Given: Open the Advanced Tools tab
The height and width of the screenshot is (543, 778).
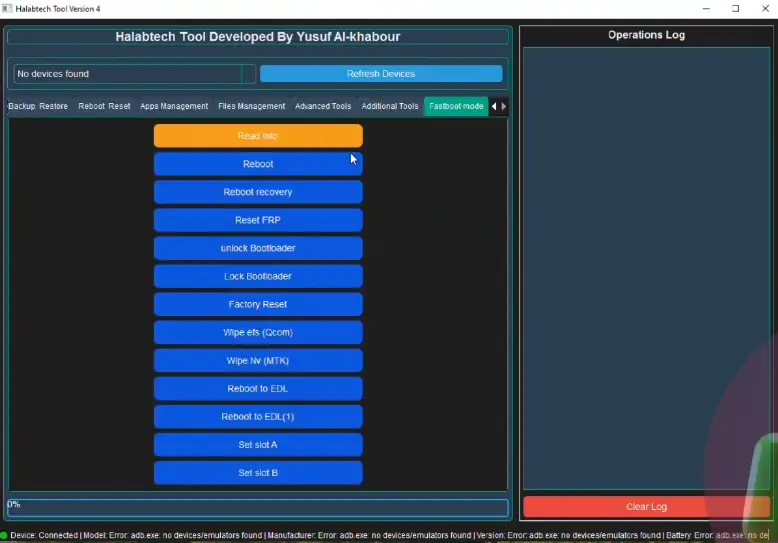Looking at the screenshot, I should (x=323, y=106).
